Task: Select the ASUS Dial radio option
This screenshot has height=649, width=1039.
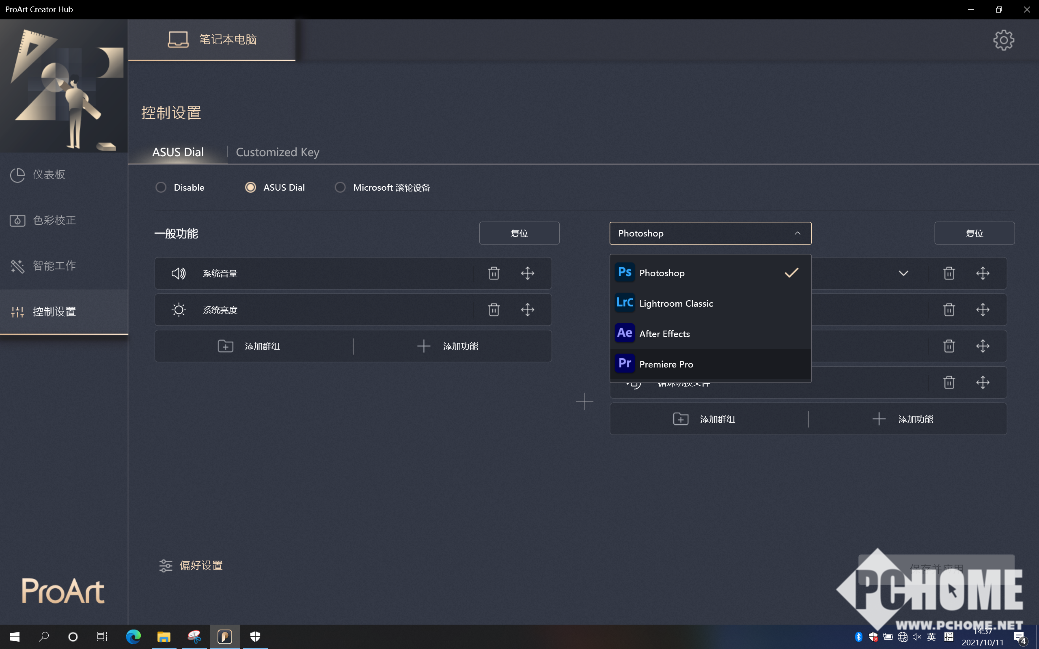Action: point(275,188)
